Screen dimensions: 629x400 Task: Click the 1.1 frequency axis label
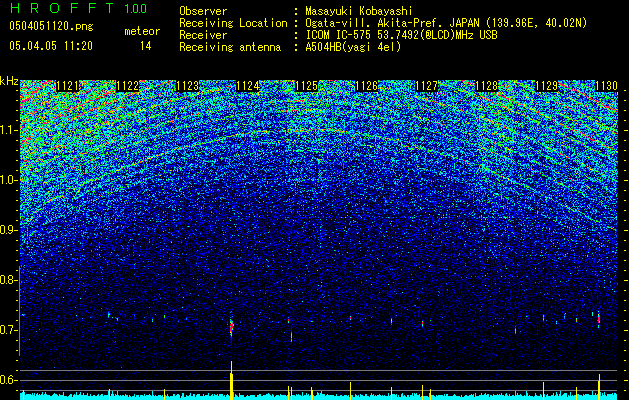pyautogui.click(x=8, y=130)
